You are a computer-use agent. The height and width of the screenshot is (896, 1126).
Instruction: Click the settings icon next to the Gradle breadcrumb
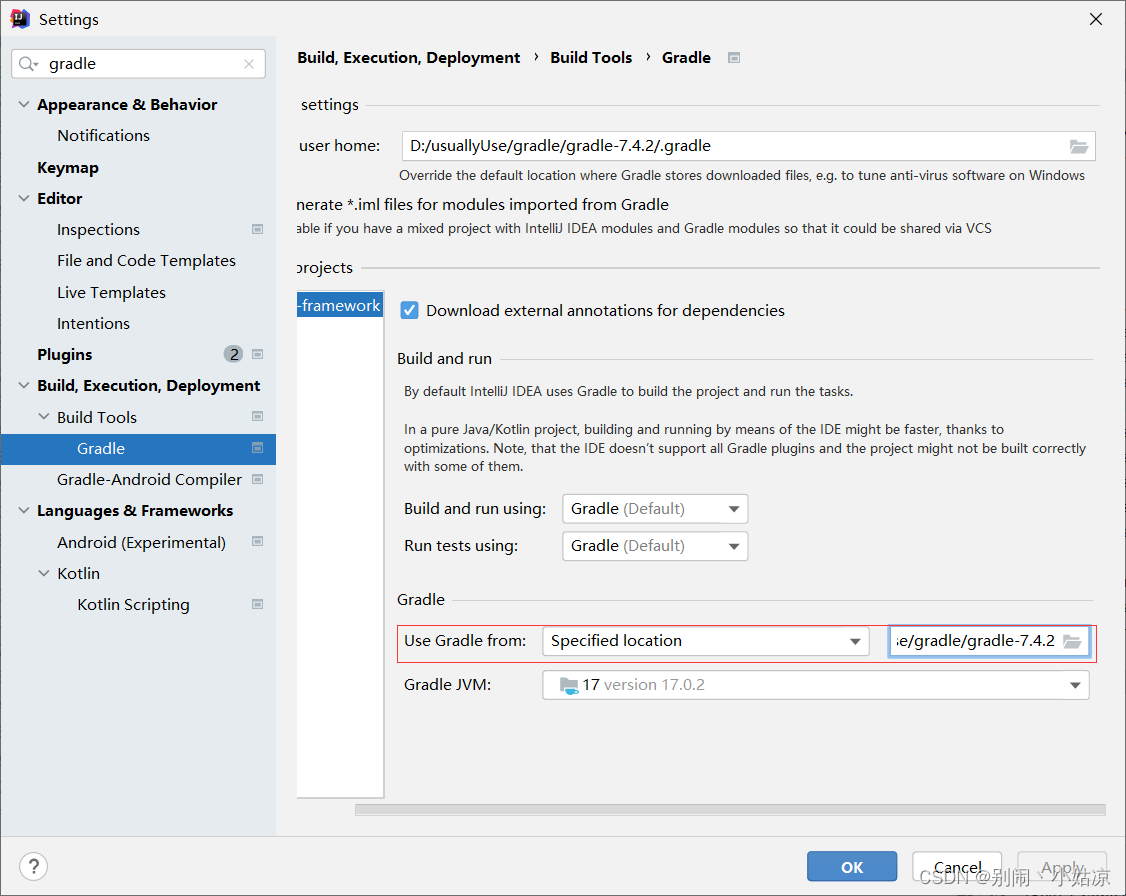tap(734, 58)
